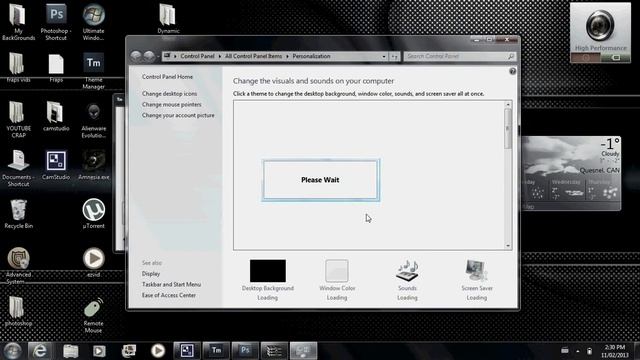Open the fraps vids folder
This screenshot has height=360, width=640.
[18, 68]
